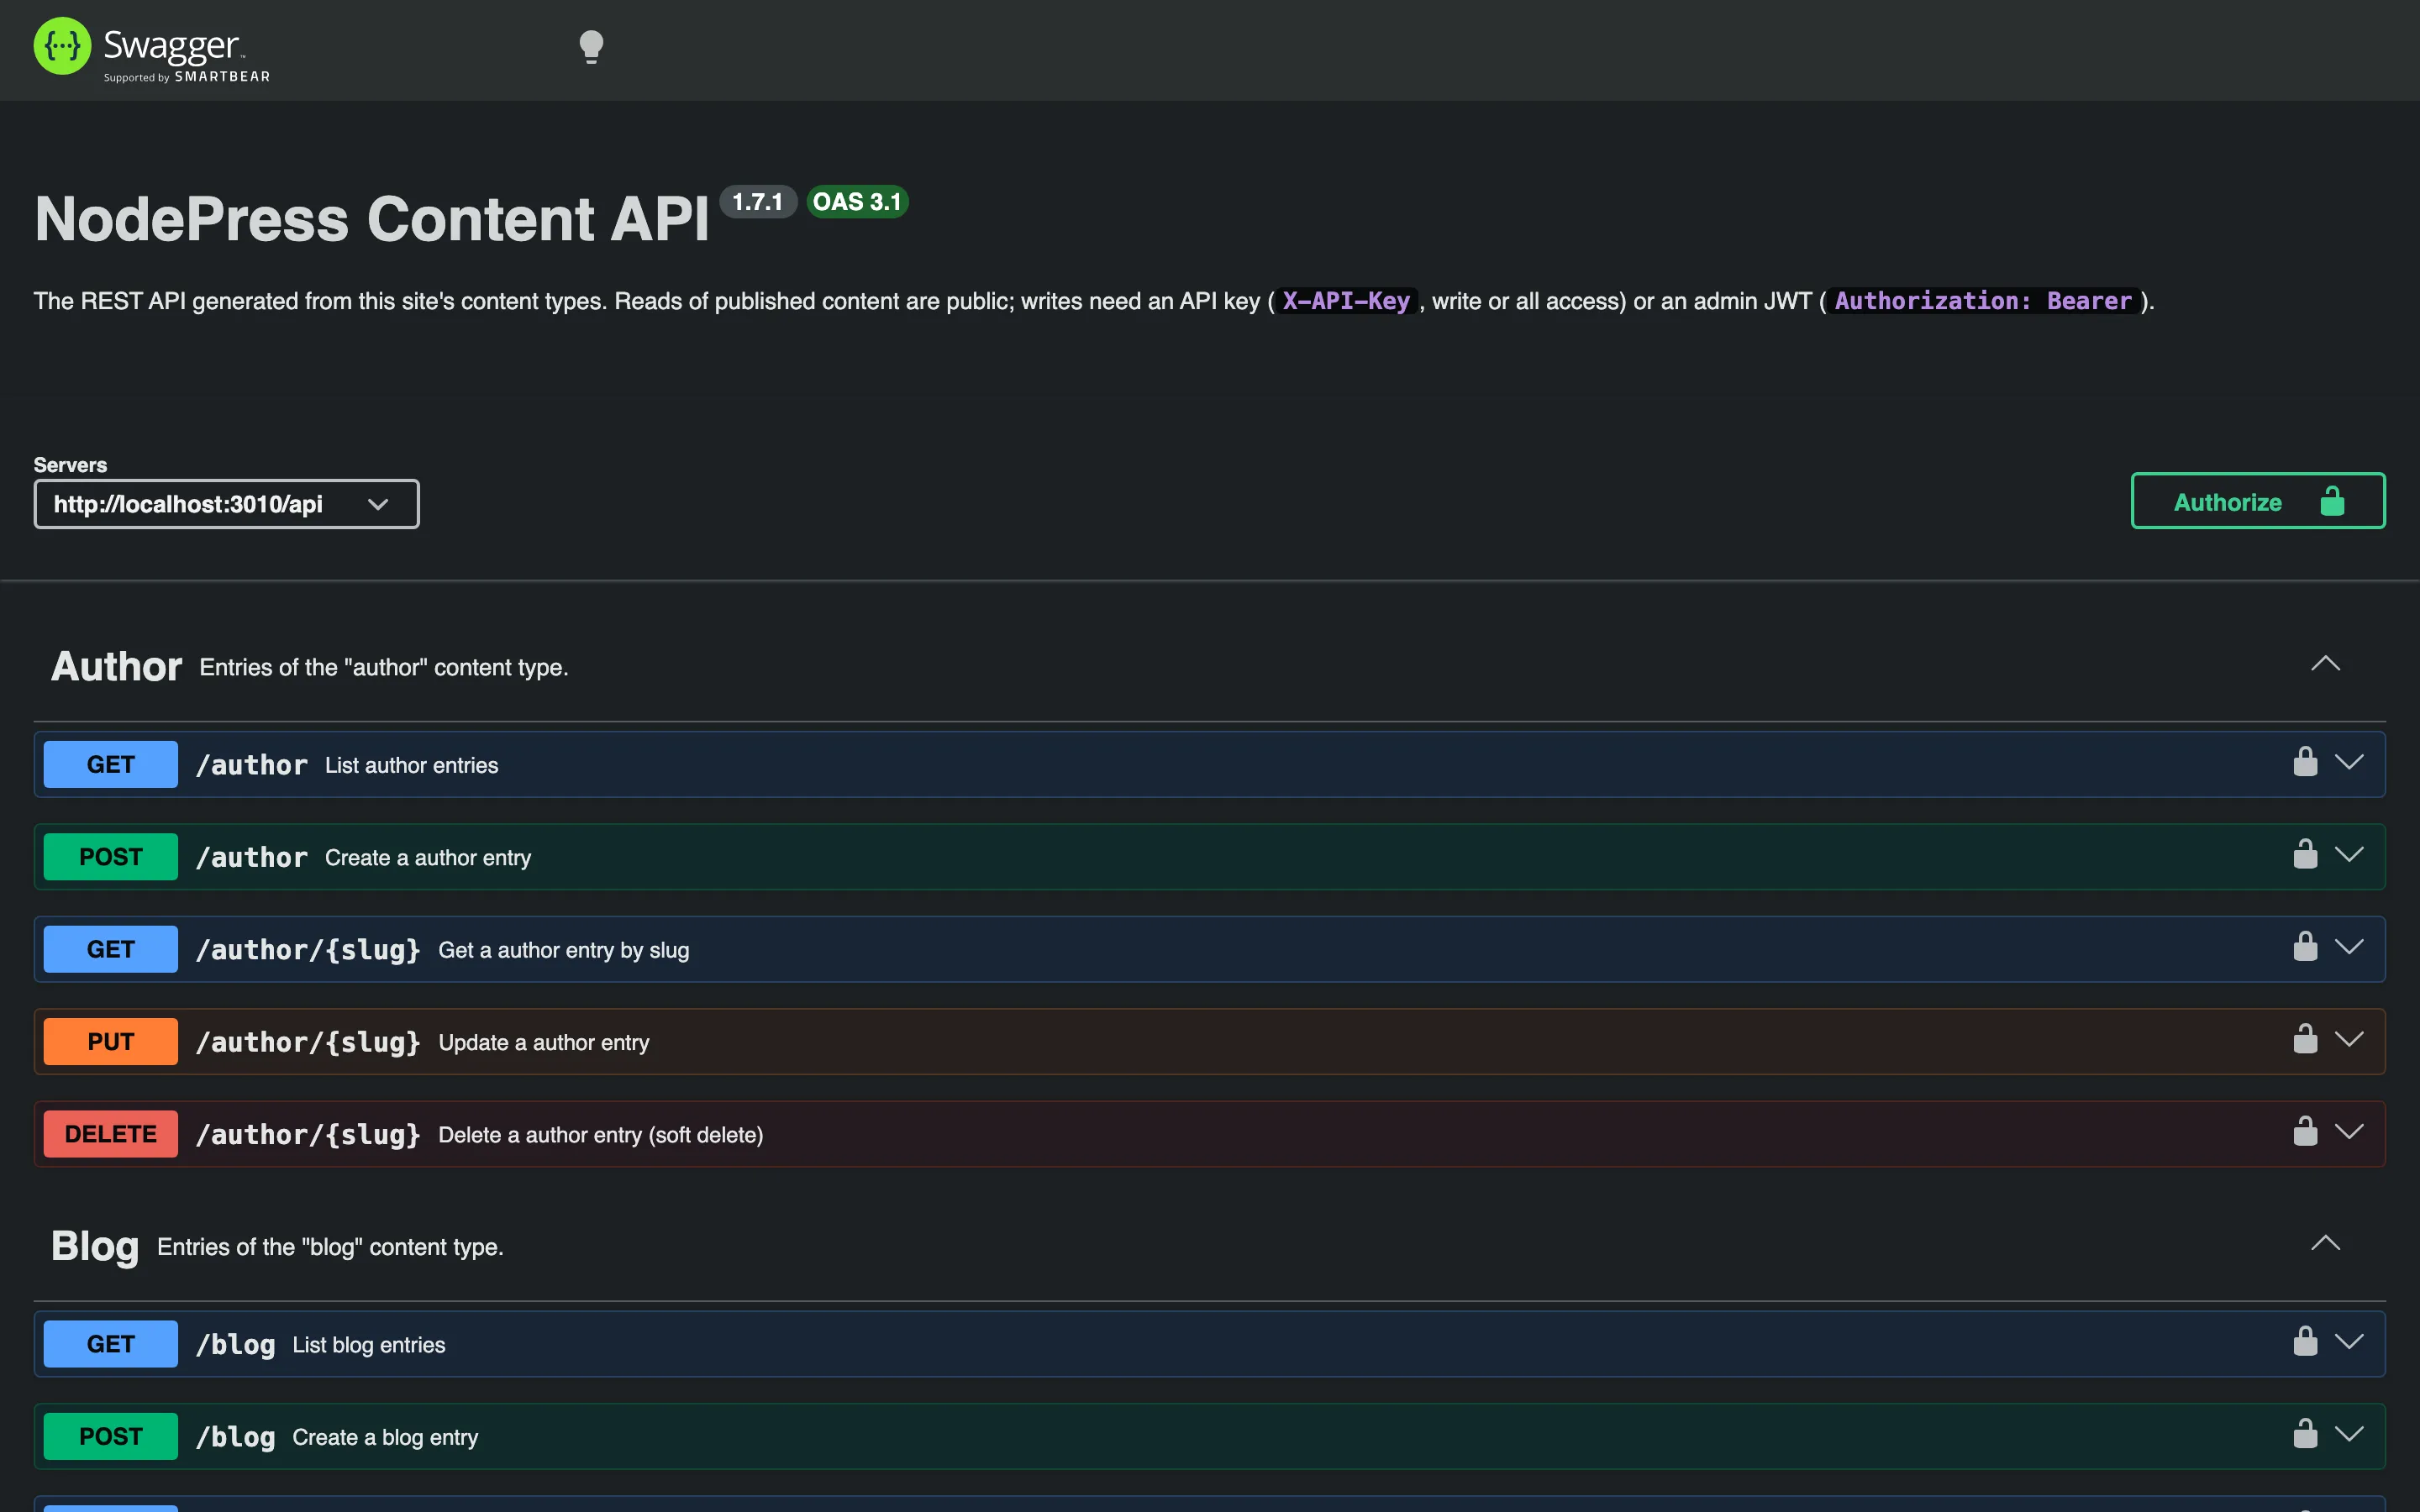Click the Servers label
This screenshot has height=1512, width=2420.
coord(70,465)
